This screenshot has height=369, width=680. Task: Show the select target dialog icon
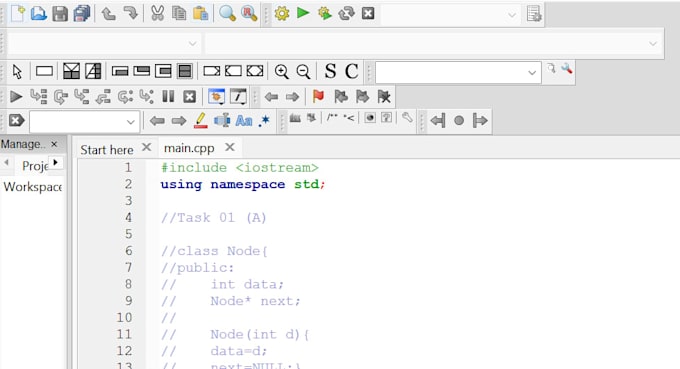[x=534, y=14]
